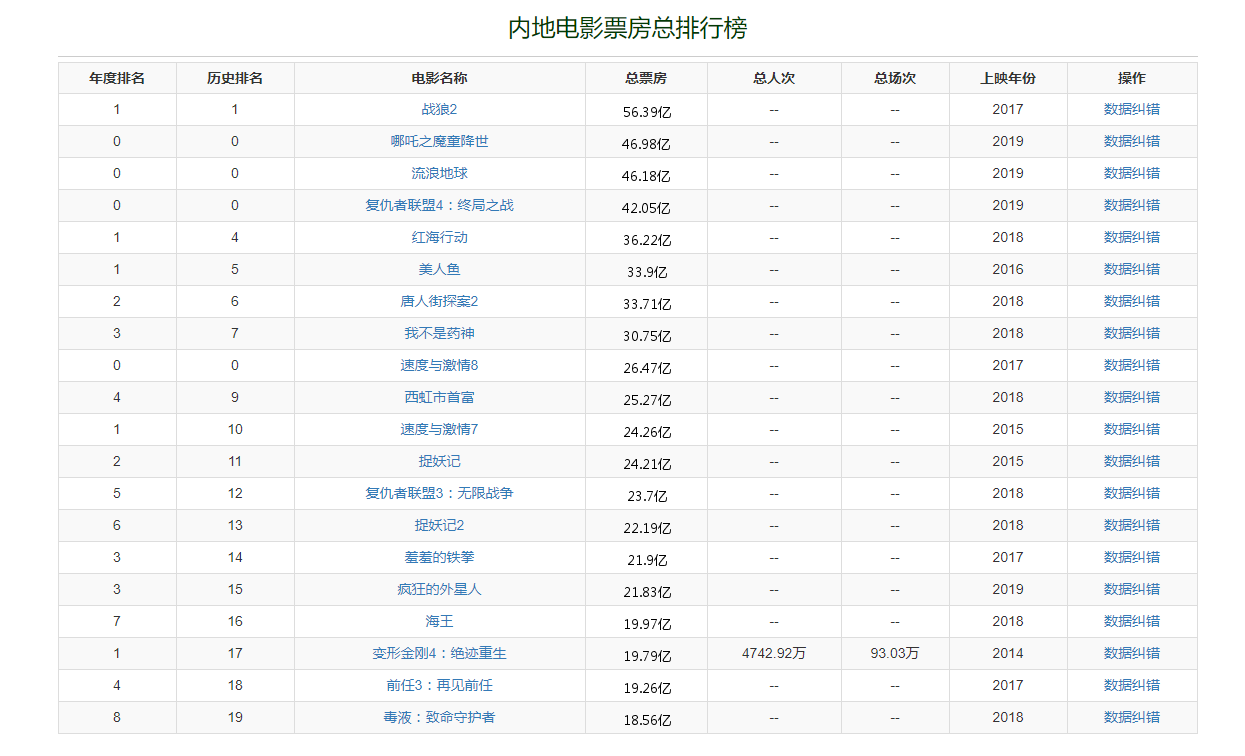Select the 93.03万 screenings value
This screenshot has width=1245, height=756.
point(895,654)
